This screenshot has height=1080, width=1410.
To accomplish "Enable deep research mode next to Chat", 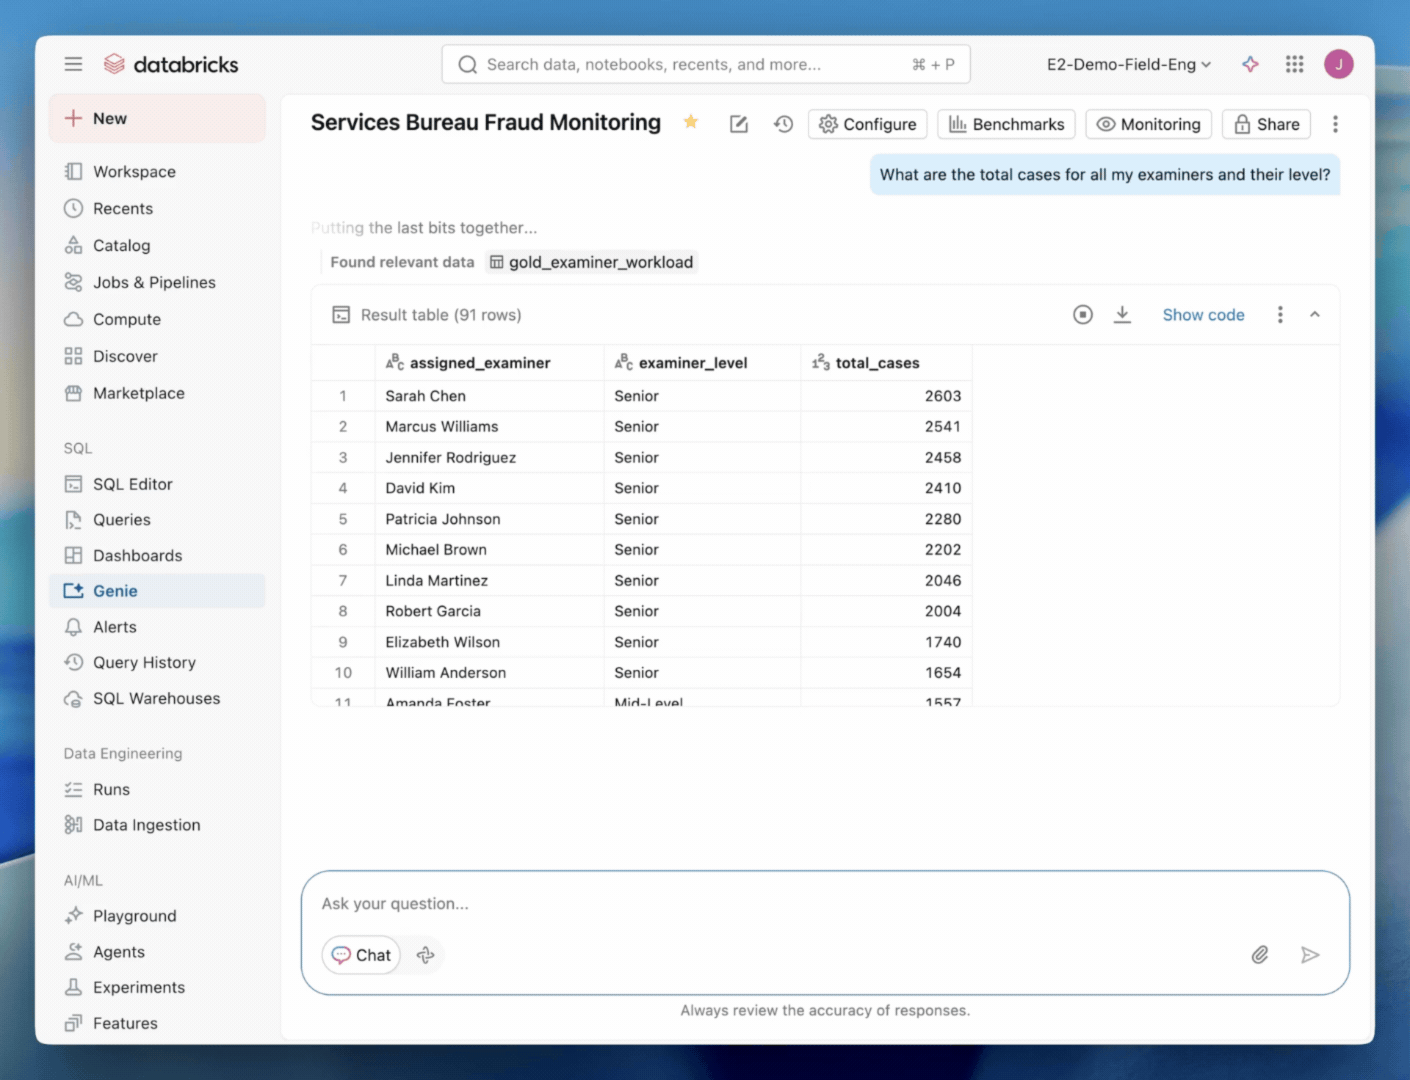I will coord(424,955).
